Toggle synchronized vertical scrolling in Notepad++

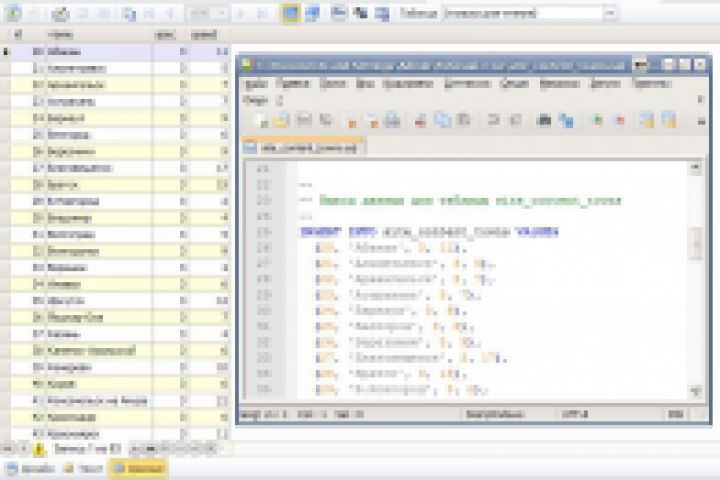(x=647, y=120)
